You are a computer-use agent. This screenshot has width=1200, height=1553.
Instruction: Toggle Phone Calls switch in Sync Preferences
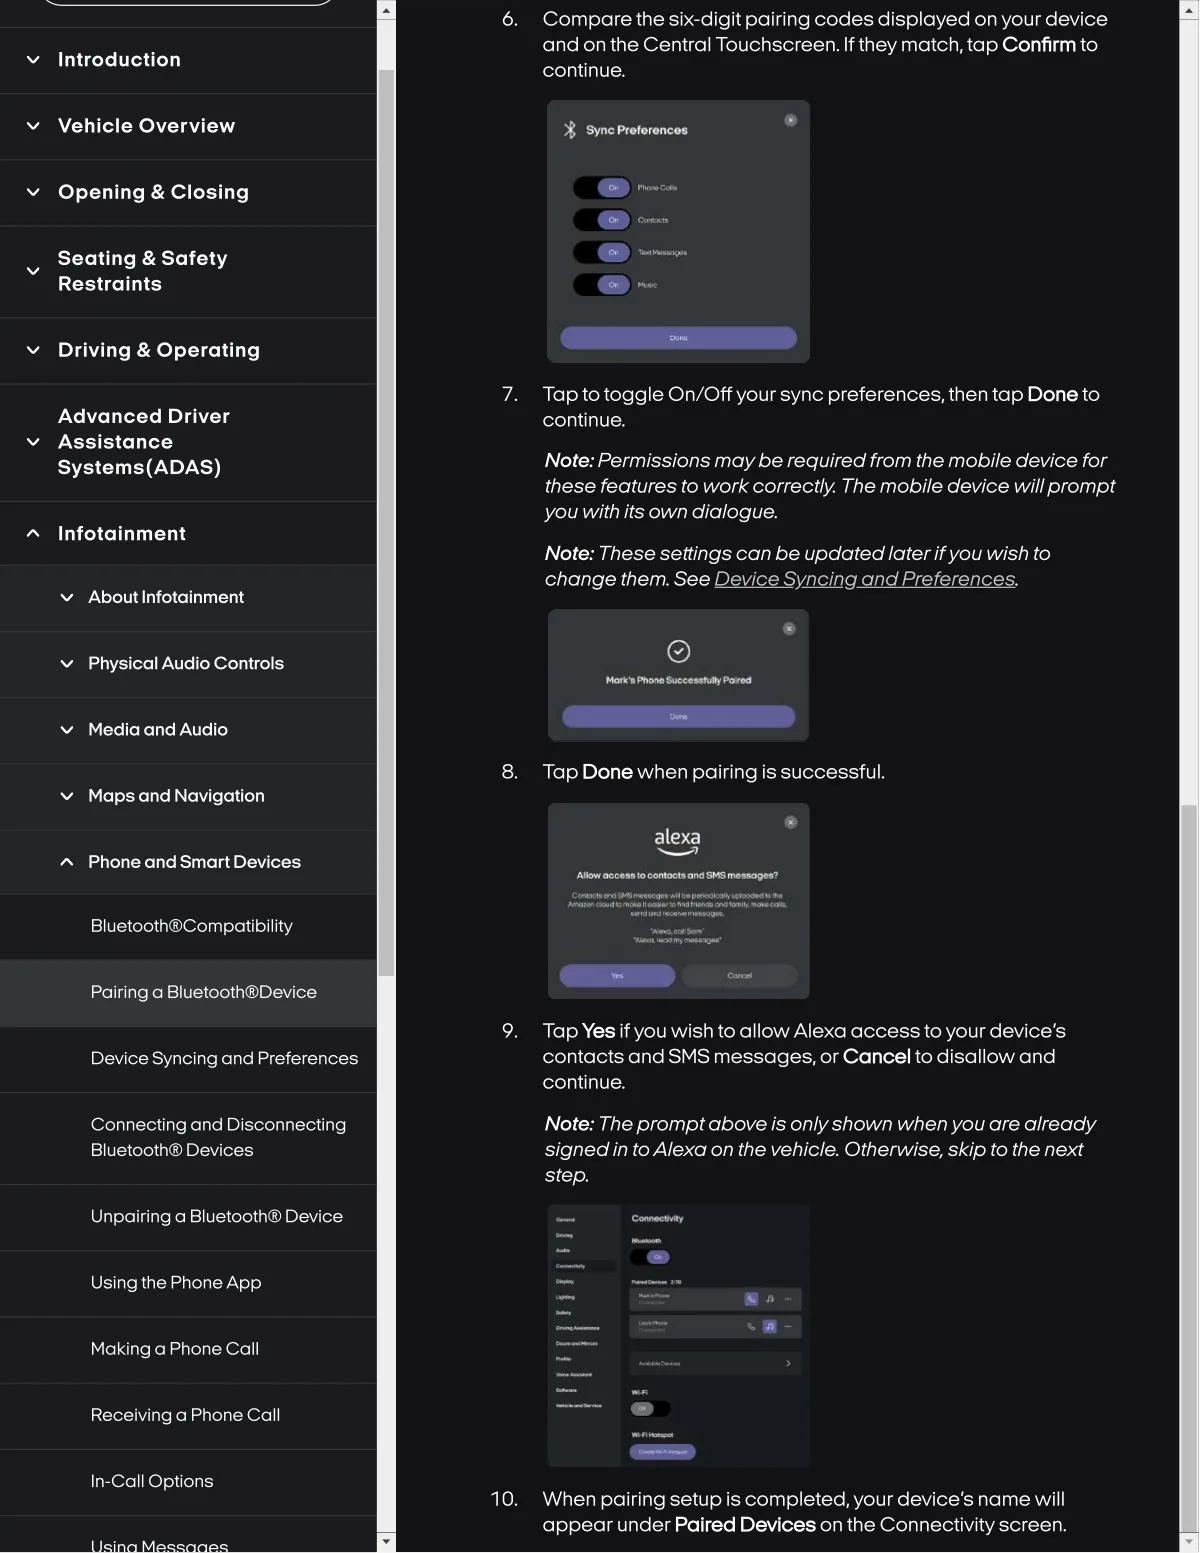point(602,187)
